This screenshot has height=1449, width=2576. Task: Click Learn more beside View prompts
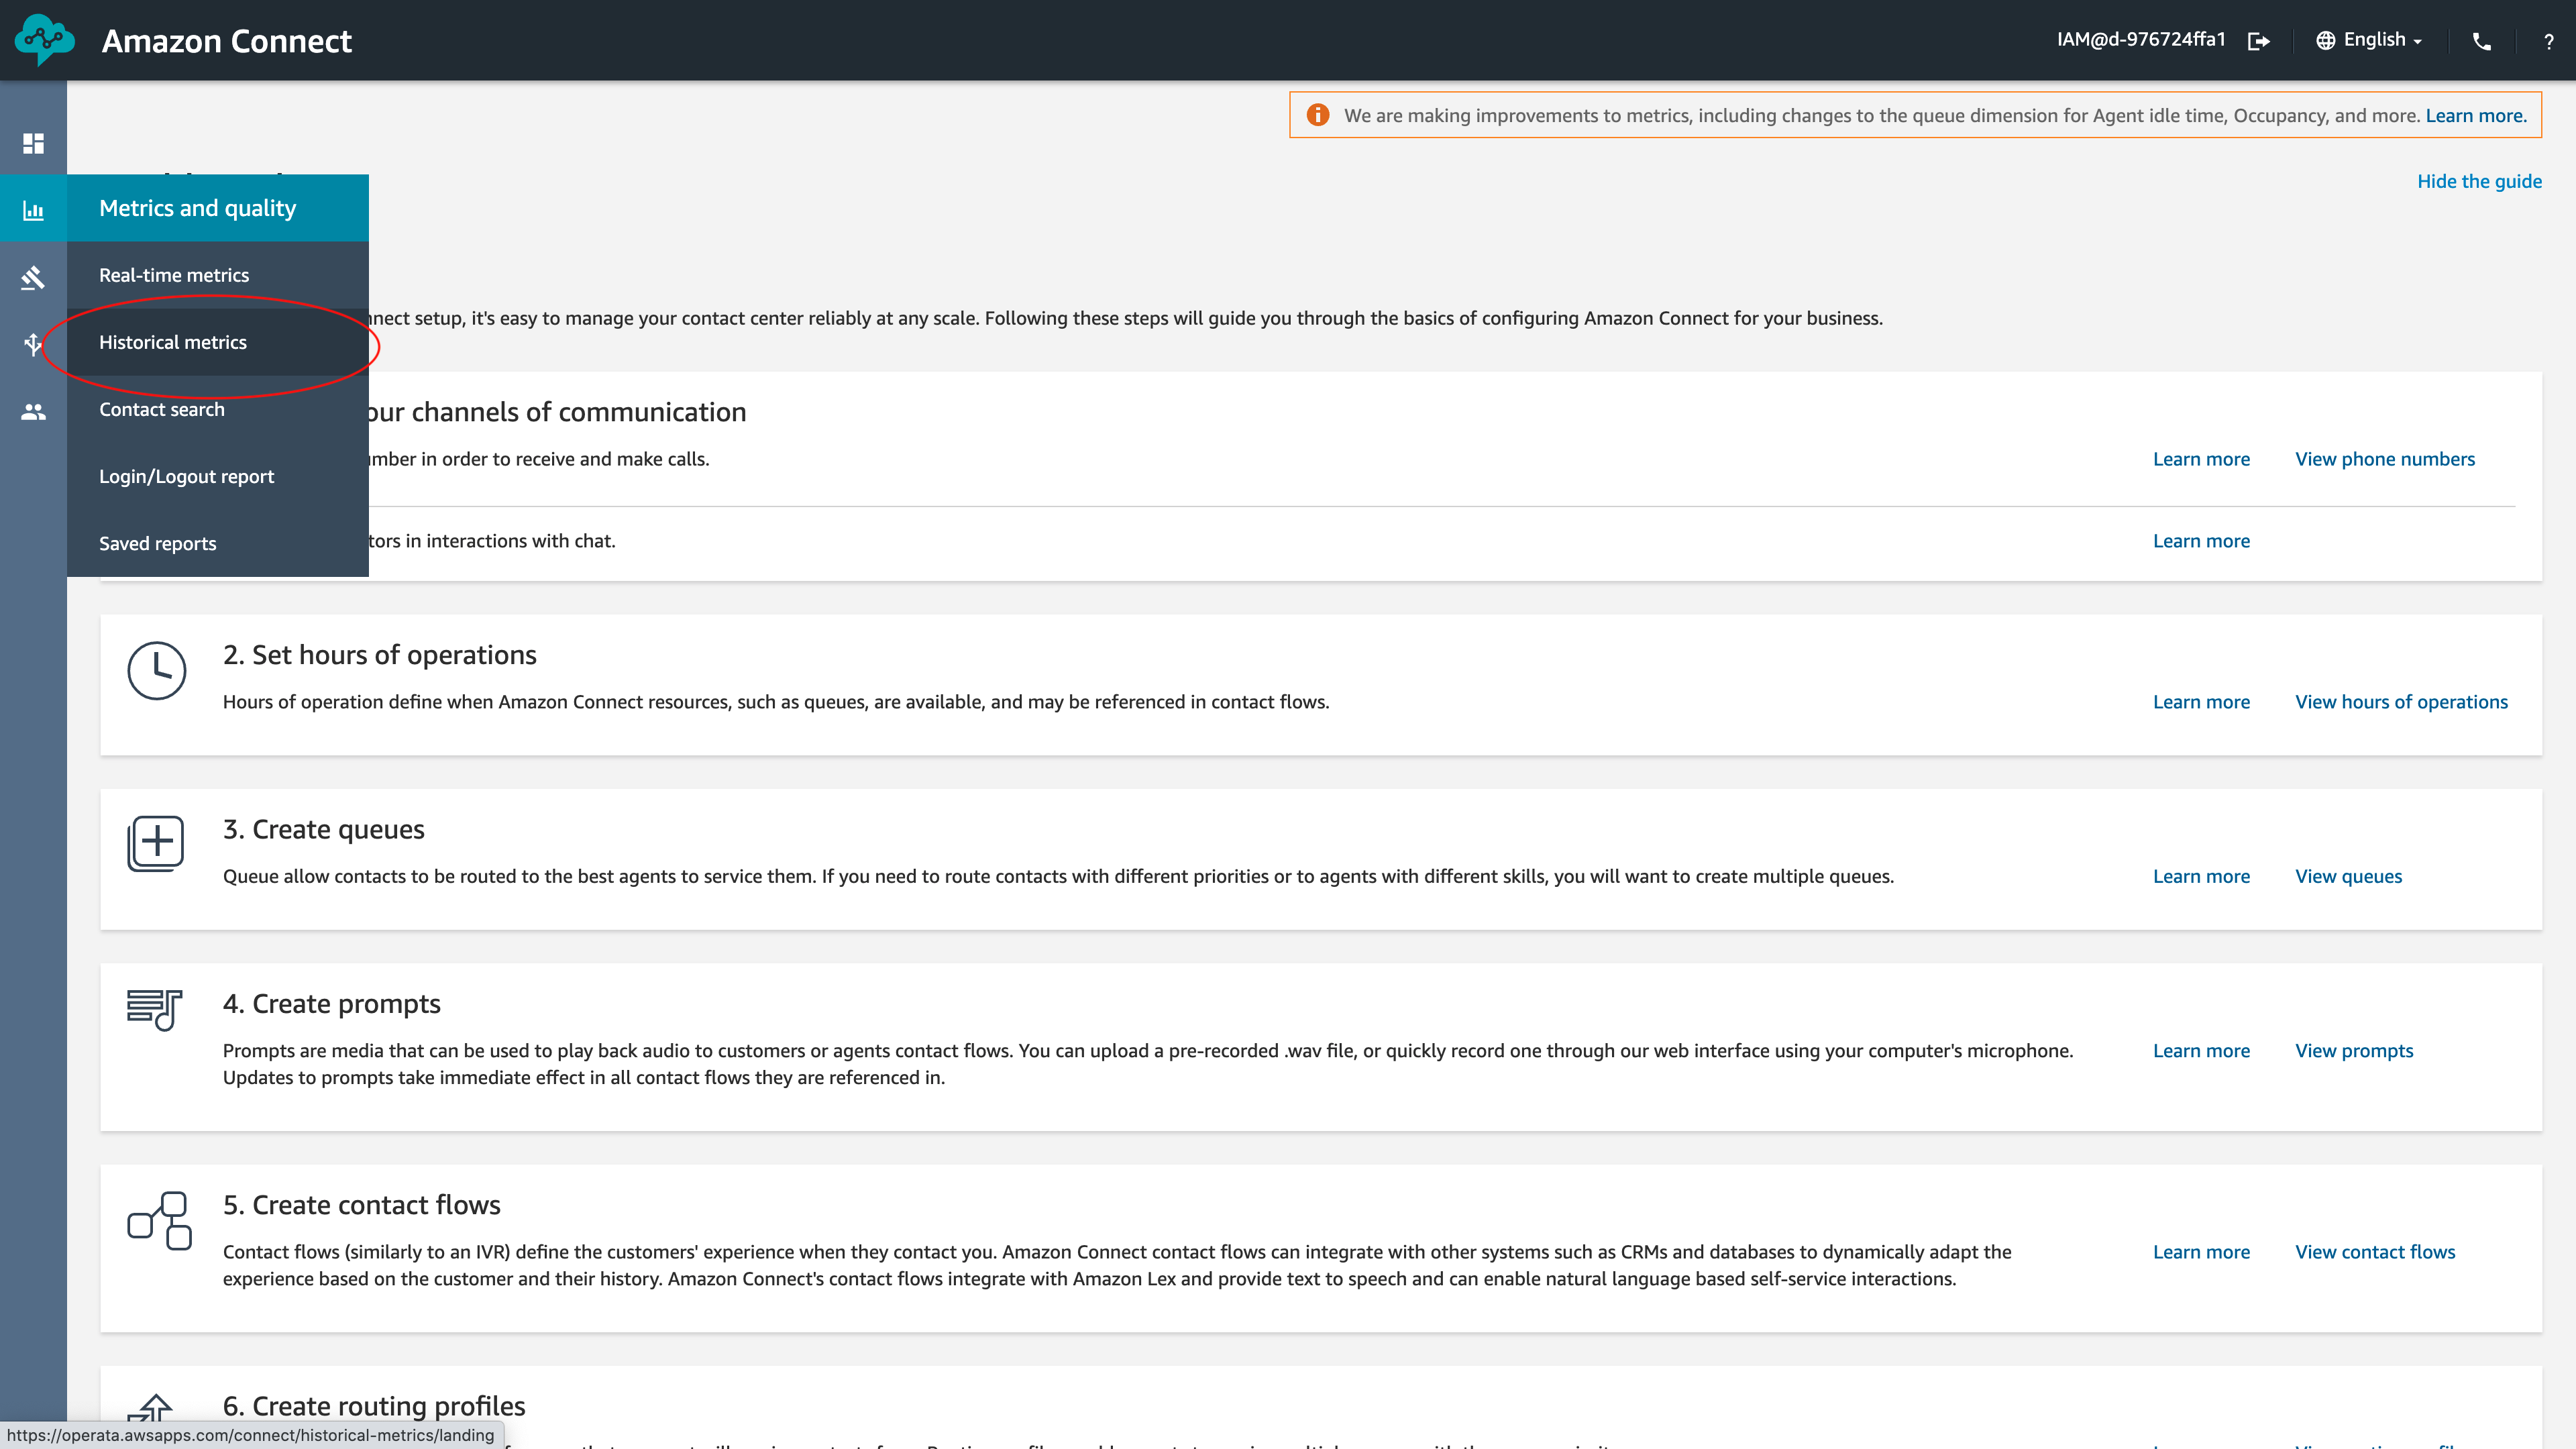point(2201,1051)
